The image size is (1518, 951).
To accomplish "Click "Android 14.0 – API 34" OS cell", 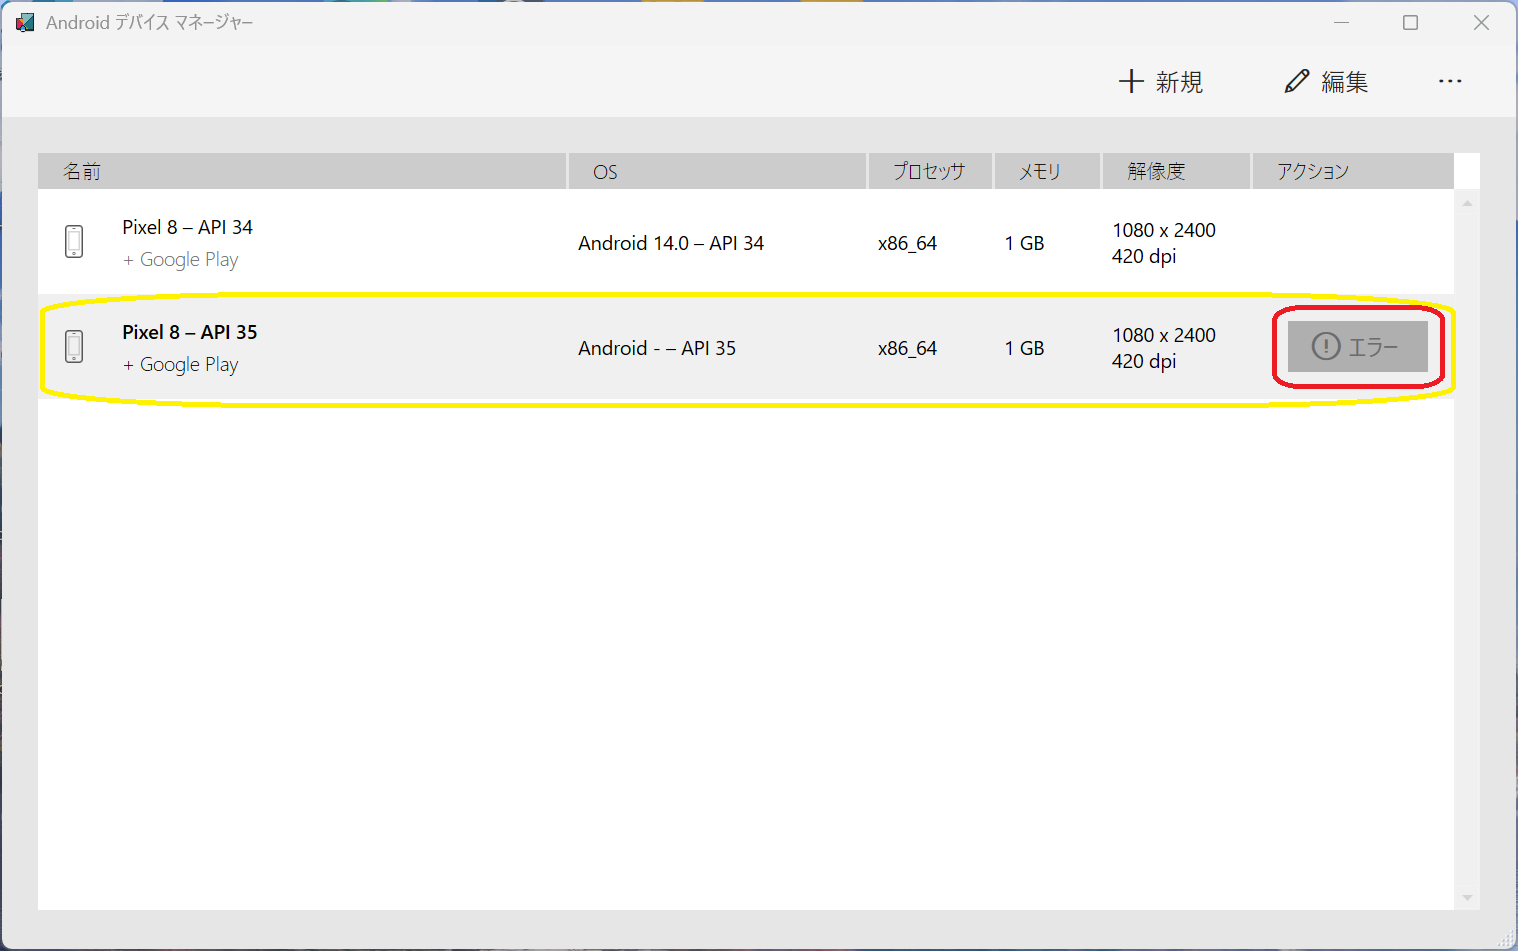I will [671, 243].
